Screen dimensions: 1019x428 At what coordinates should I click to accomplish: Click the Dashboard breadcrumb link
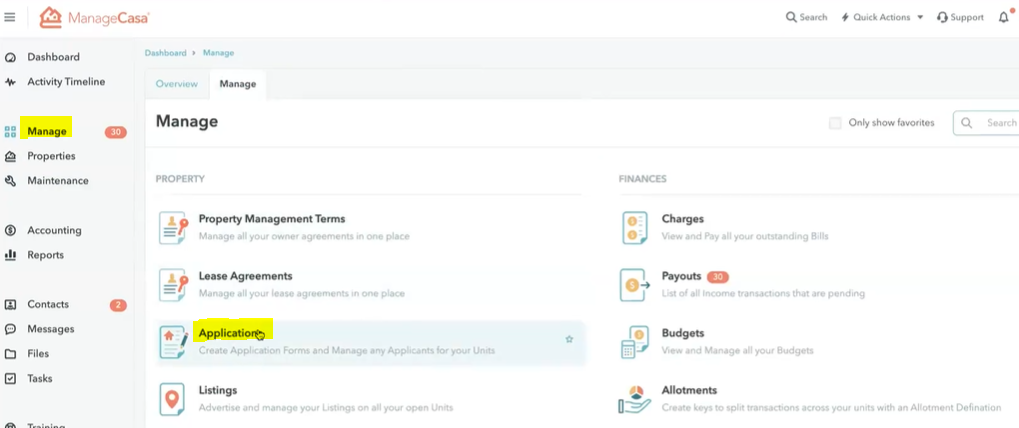coord(165,52)
